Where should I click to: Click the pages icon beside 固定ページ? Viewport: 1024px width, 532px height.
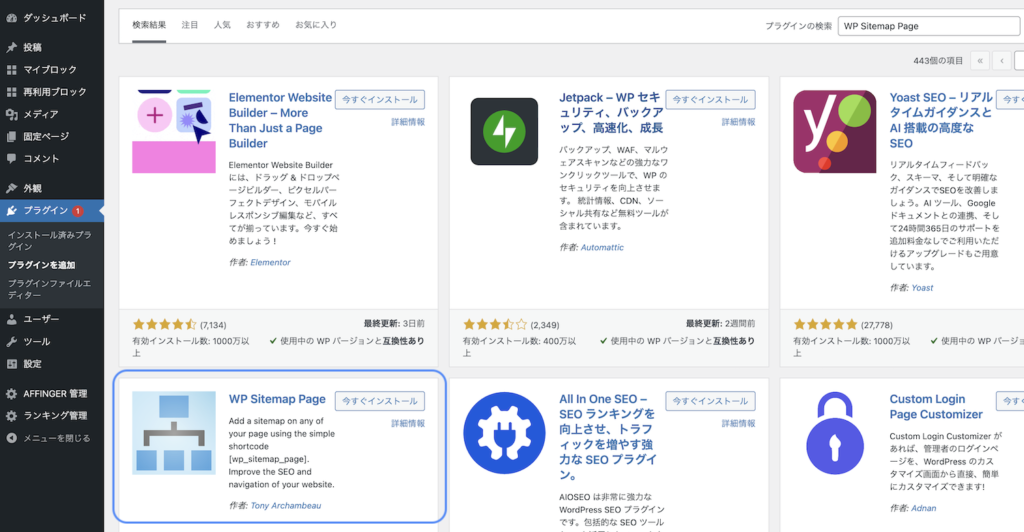click(11, 136)
